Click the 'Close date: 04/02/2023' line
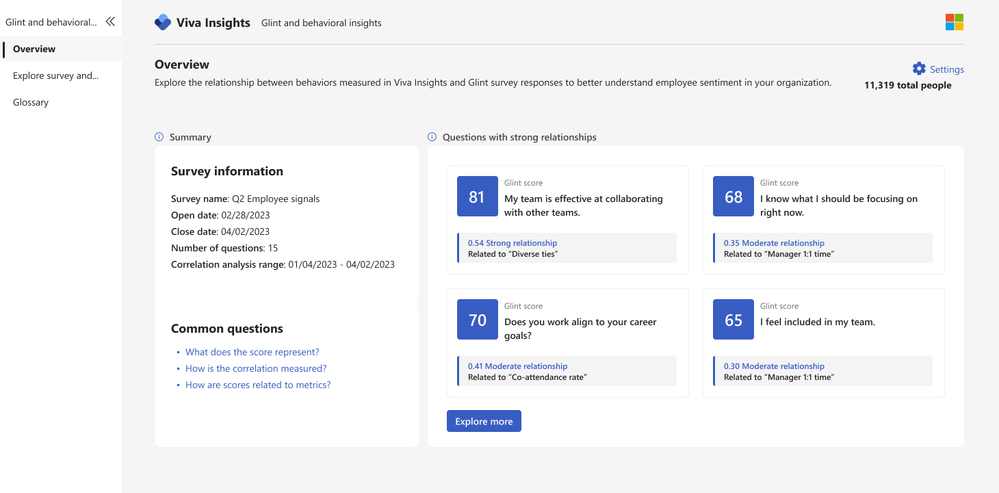 tap(220, 232)
